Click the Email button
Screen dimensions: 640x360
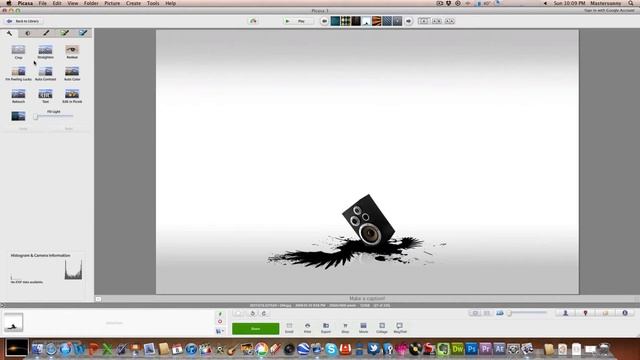click(289, 328)
